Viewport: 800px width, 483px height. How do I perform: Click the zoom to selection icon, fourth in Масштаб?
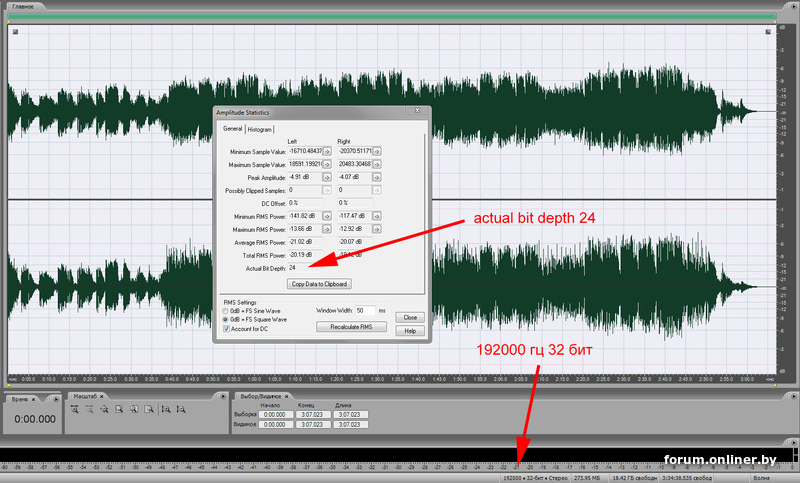pyautogui.click(x=119, y=409)
